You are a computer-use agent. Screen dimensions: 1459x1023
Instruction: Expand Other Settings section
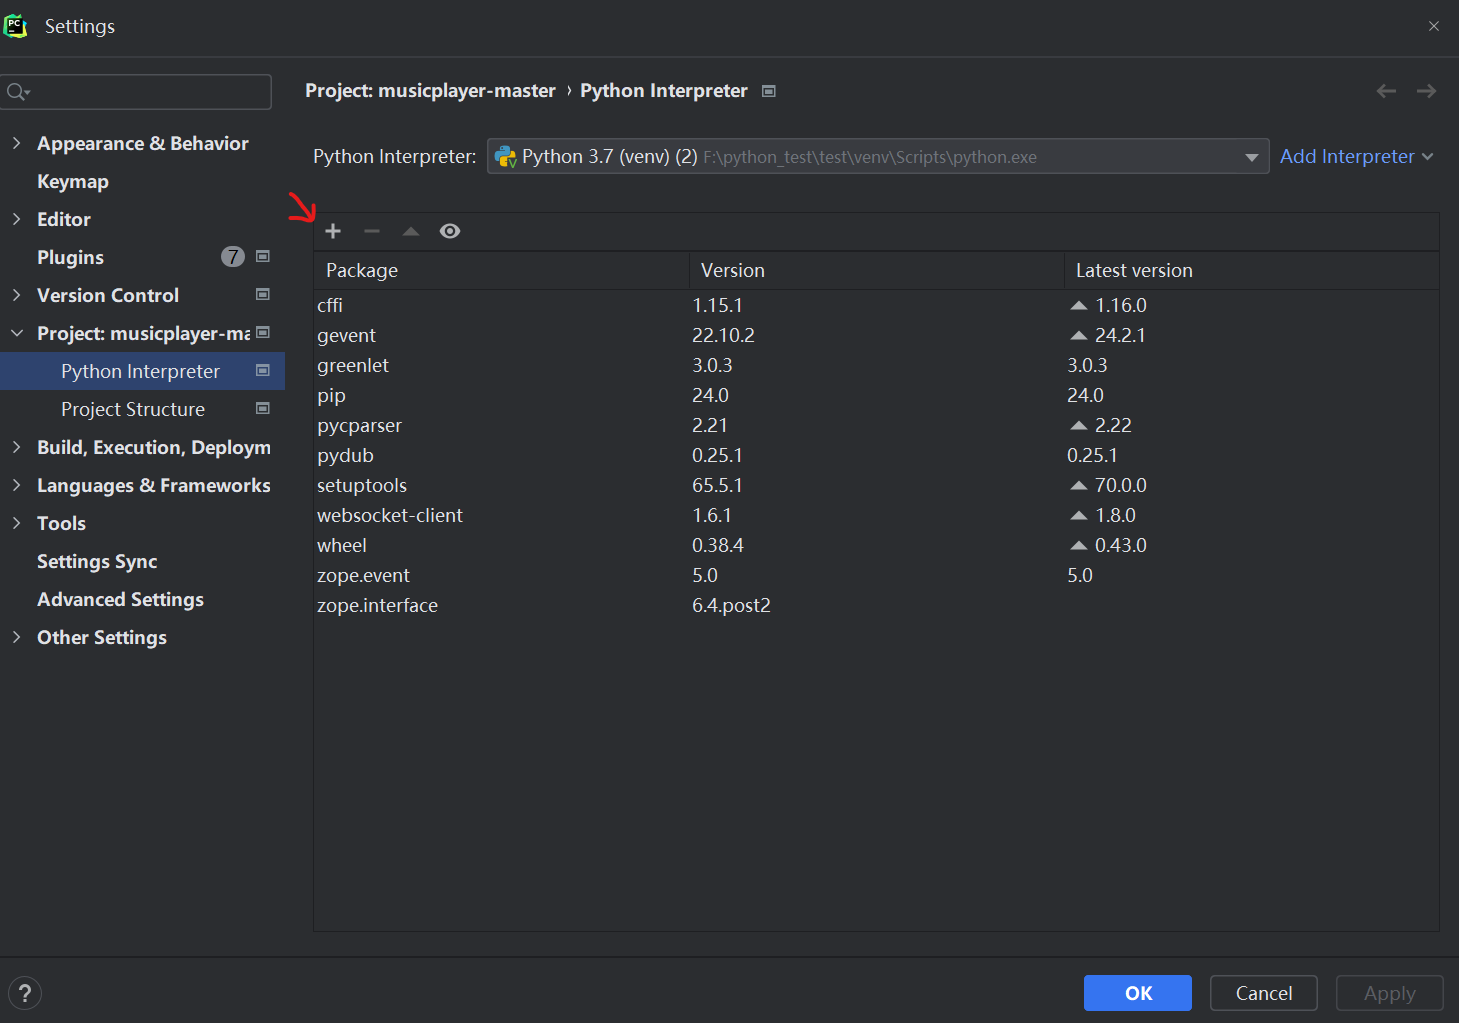click(16, 637)
